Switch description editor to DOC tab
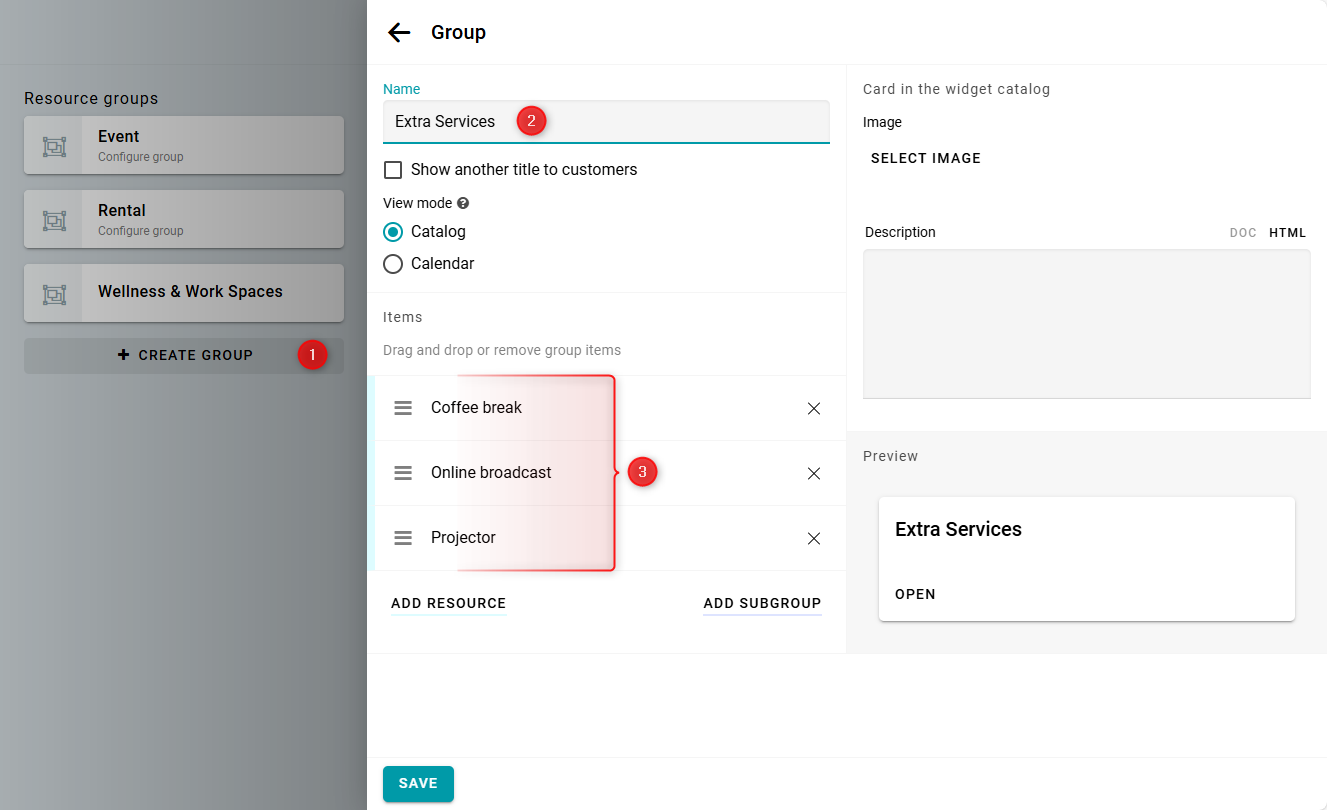The width and height of the screenshot is (1327, 810). [x=1243, y=233]
